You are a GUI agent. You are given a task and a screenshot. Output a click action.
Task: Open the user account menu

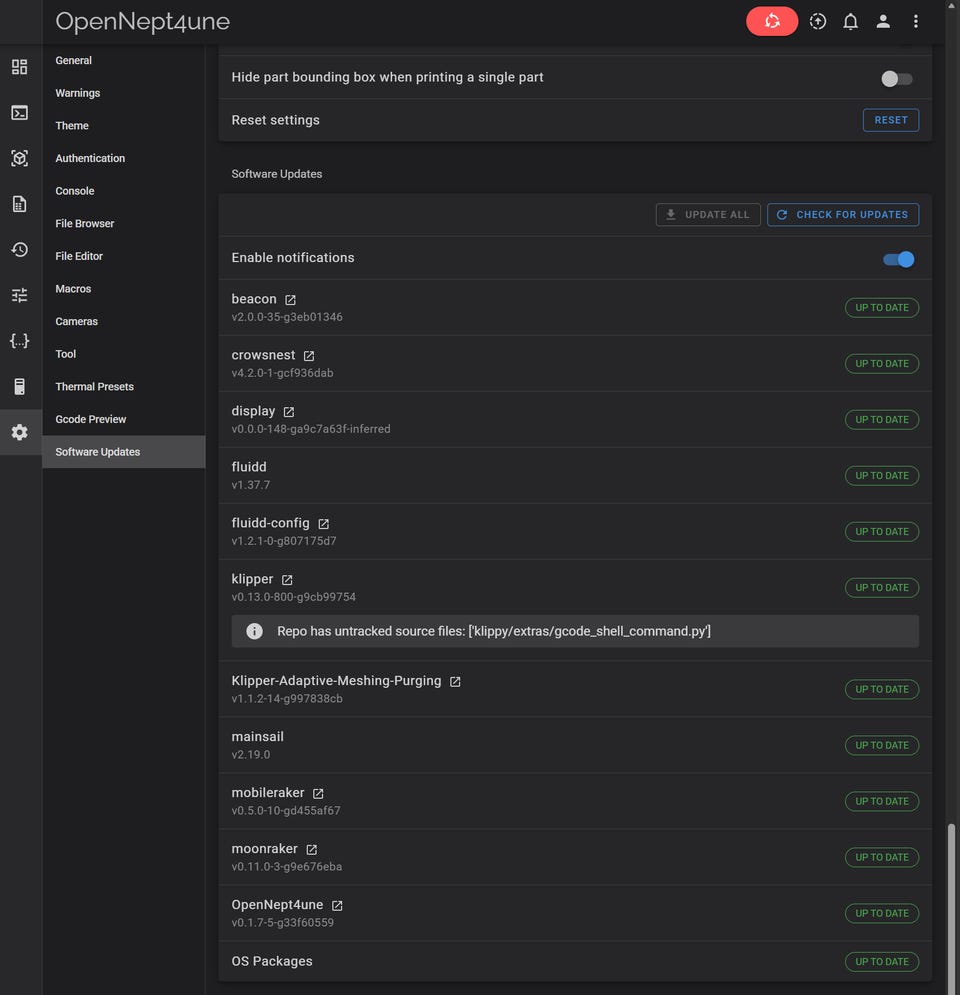click(883, 21)
